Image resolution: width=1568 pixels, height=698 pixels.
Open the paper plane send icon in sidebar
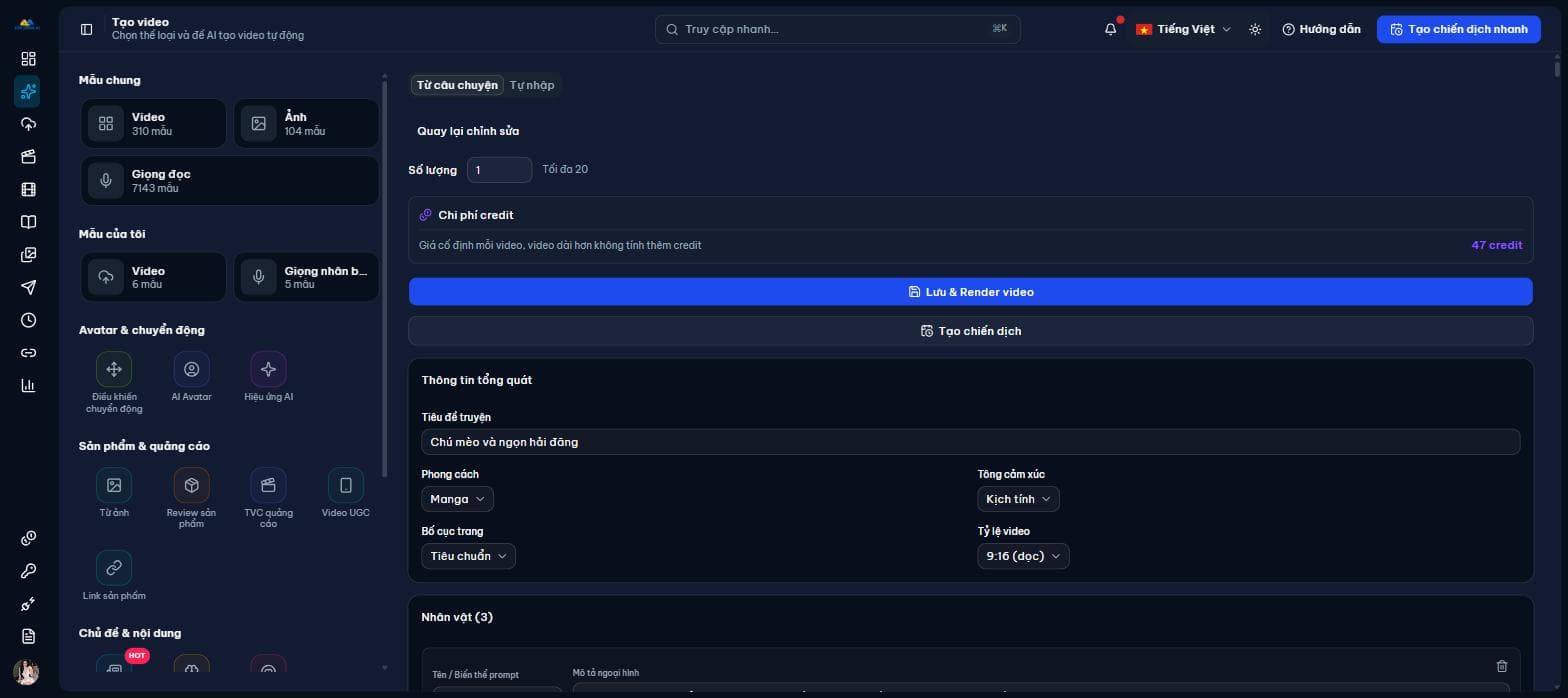click(x=28, y=287)
